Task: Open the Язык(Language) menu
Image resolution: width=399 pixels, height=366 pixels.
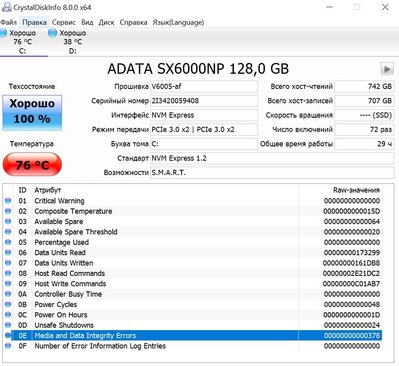Action: pos(178,22)
